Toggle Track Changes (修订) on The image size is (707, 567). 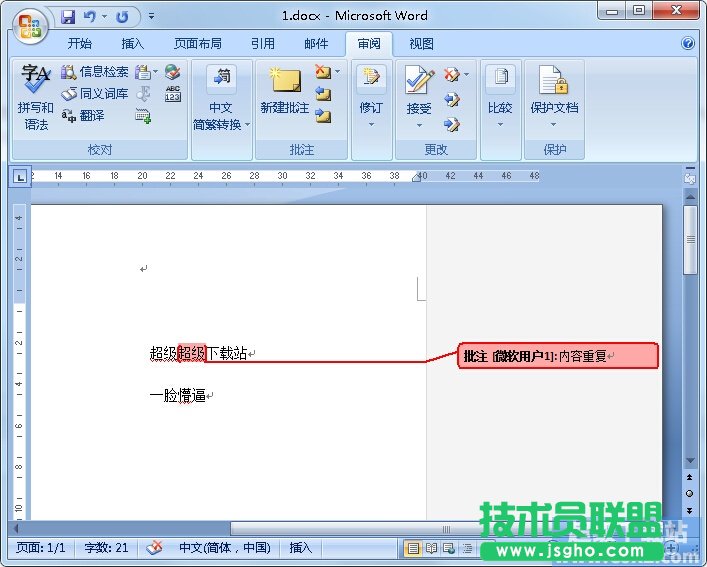(x=372, y=90)
